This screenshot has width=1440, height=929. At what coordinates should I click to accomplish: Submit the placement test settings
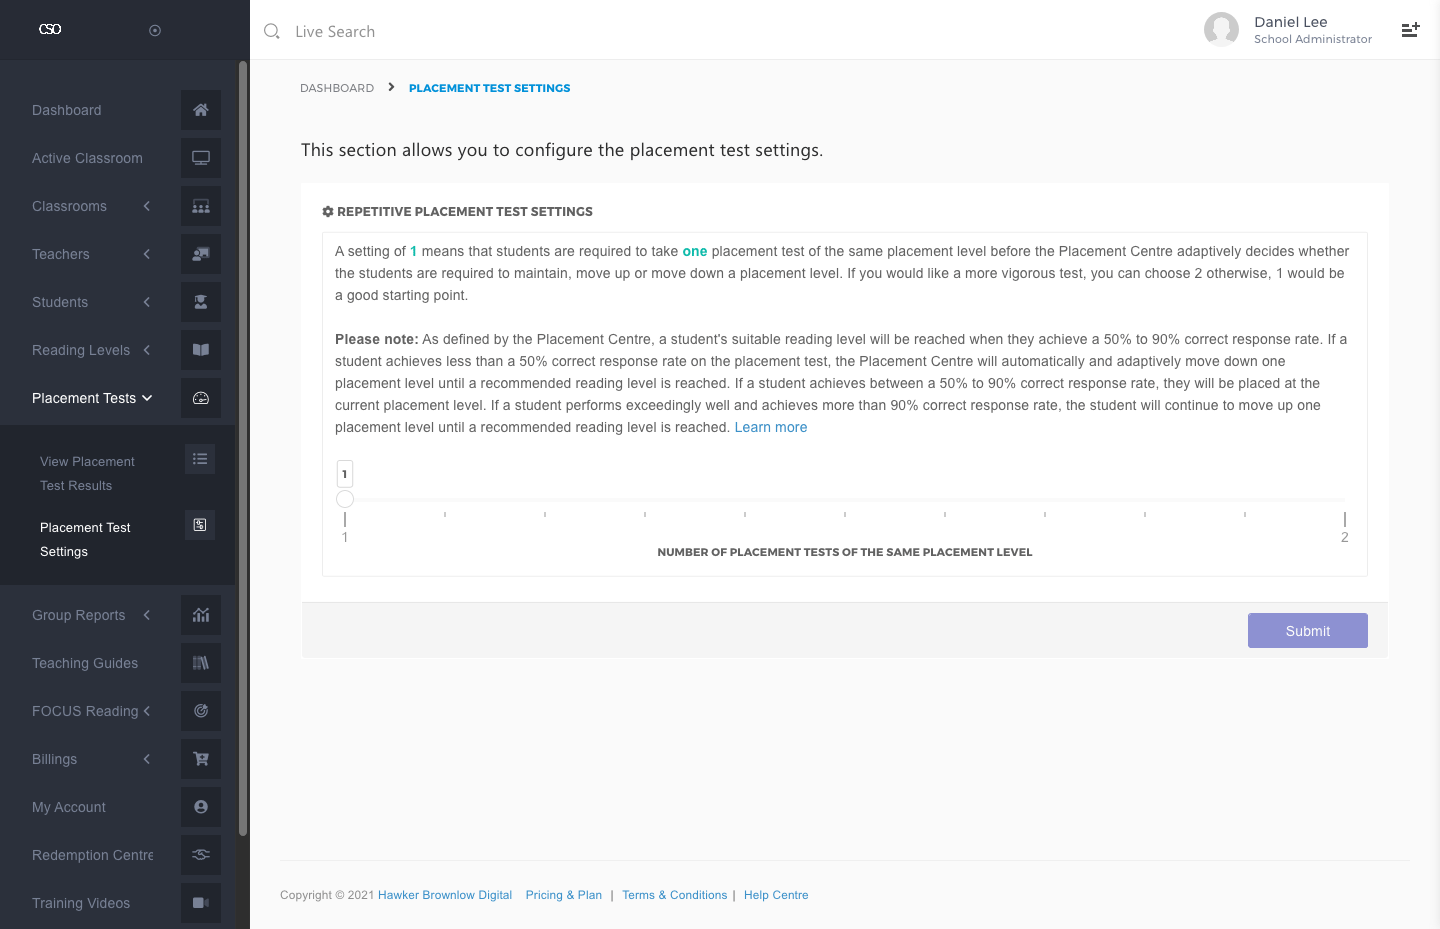tap(1307, 631)
